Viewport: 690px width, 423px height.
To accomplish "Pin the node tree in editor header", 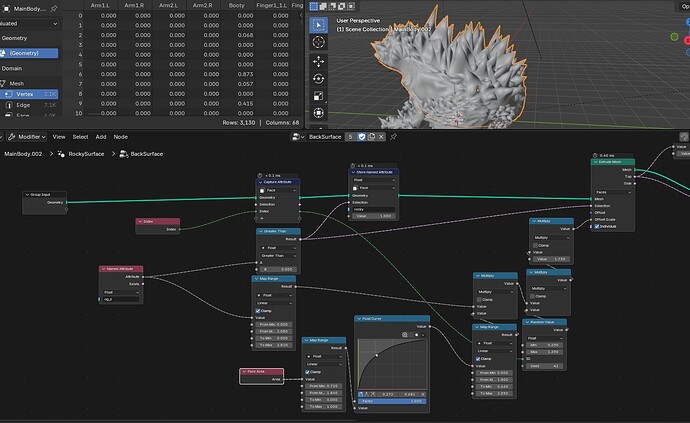I will coord(393,137).
